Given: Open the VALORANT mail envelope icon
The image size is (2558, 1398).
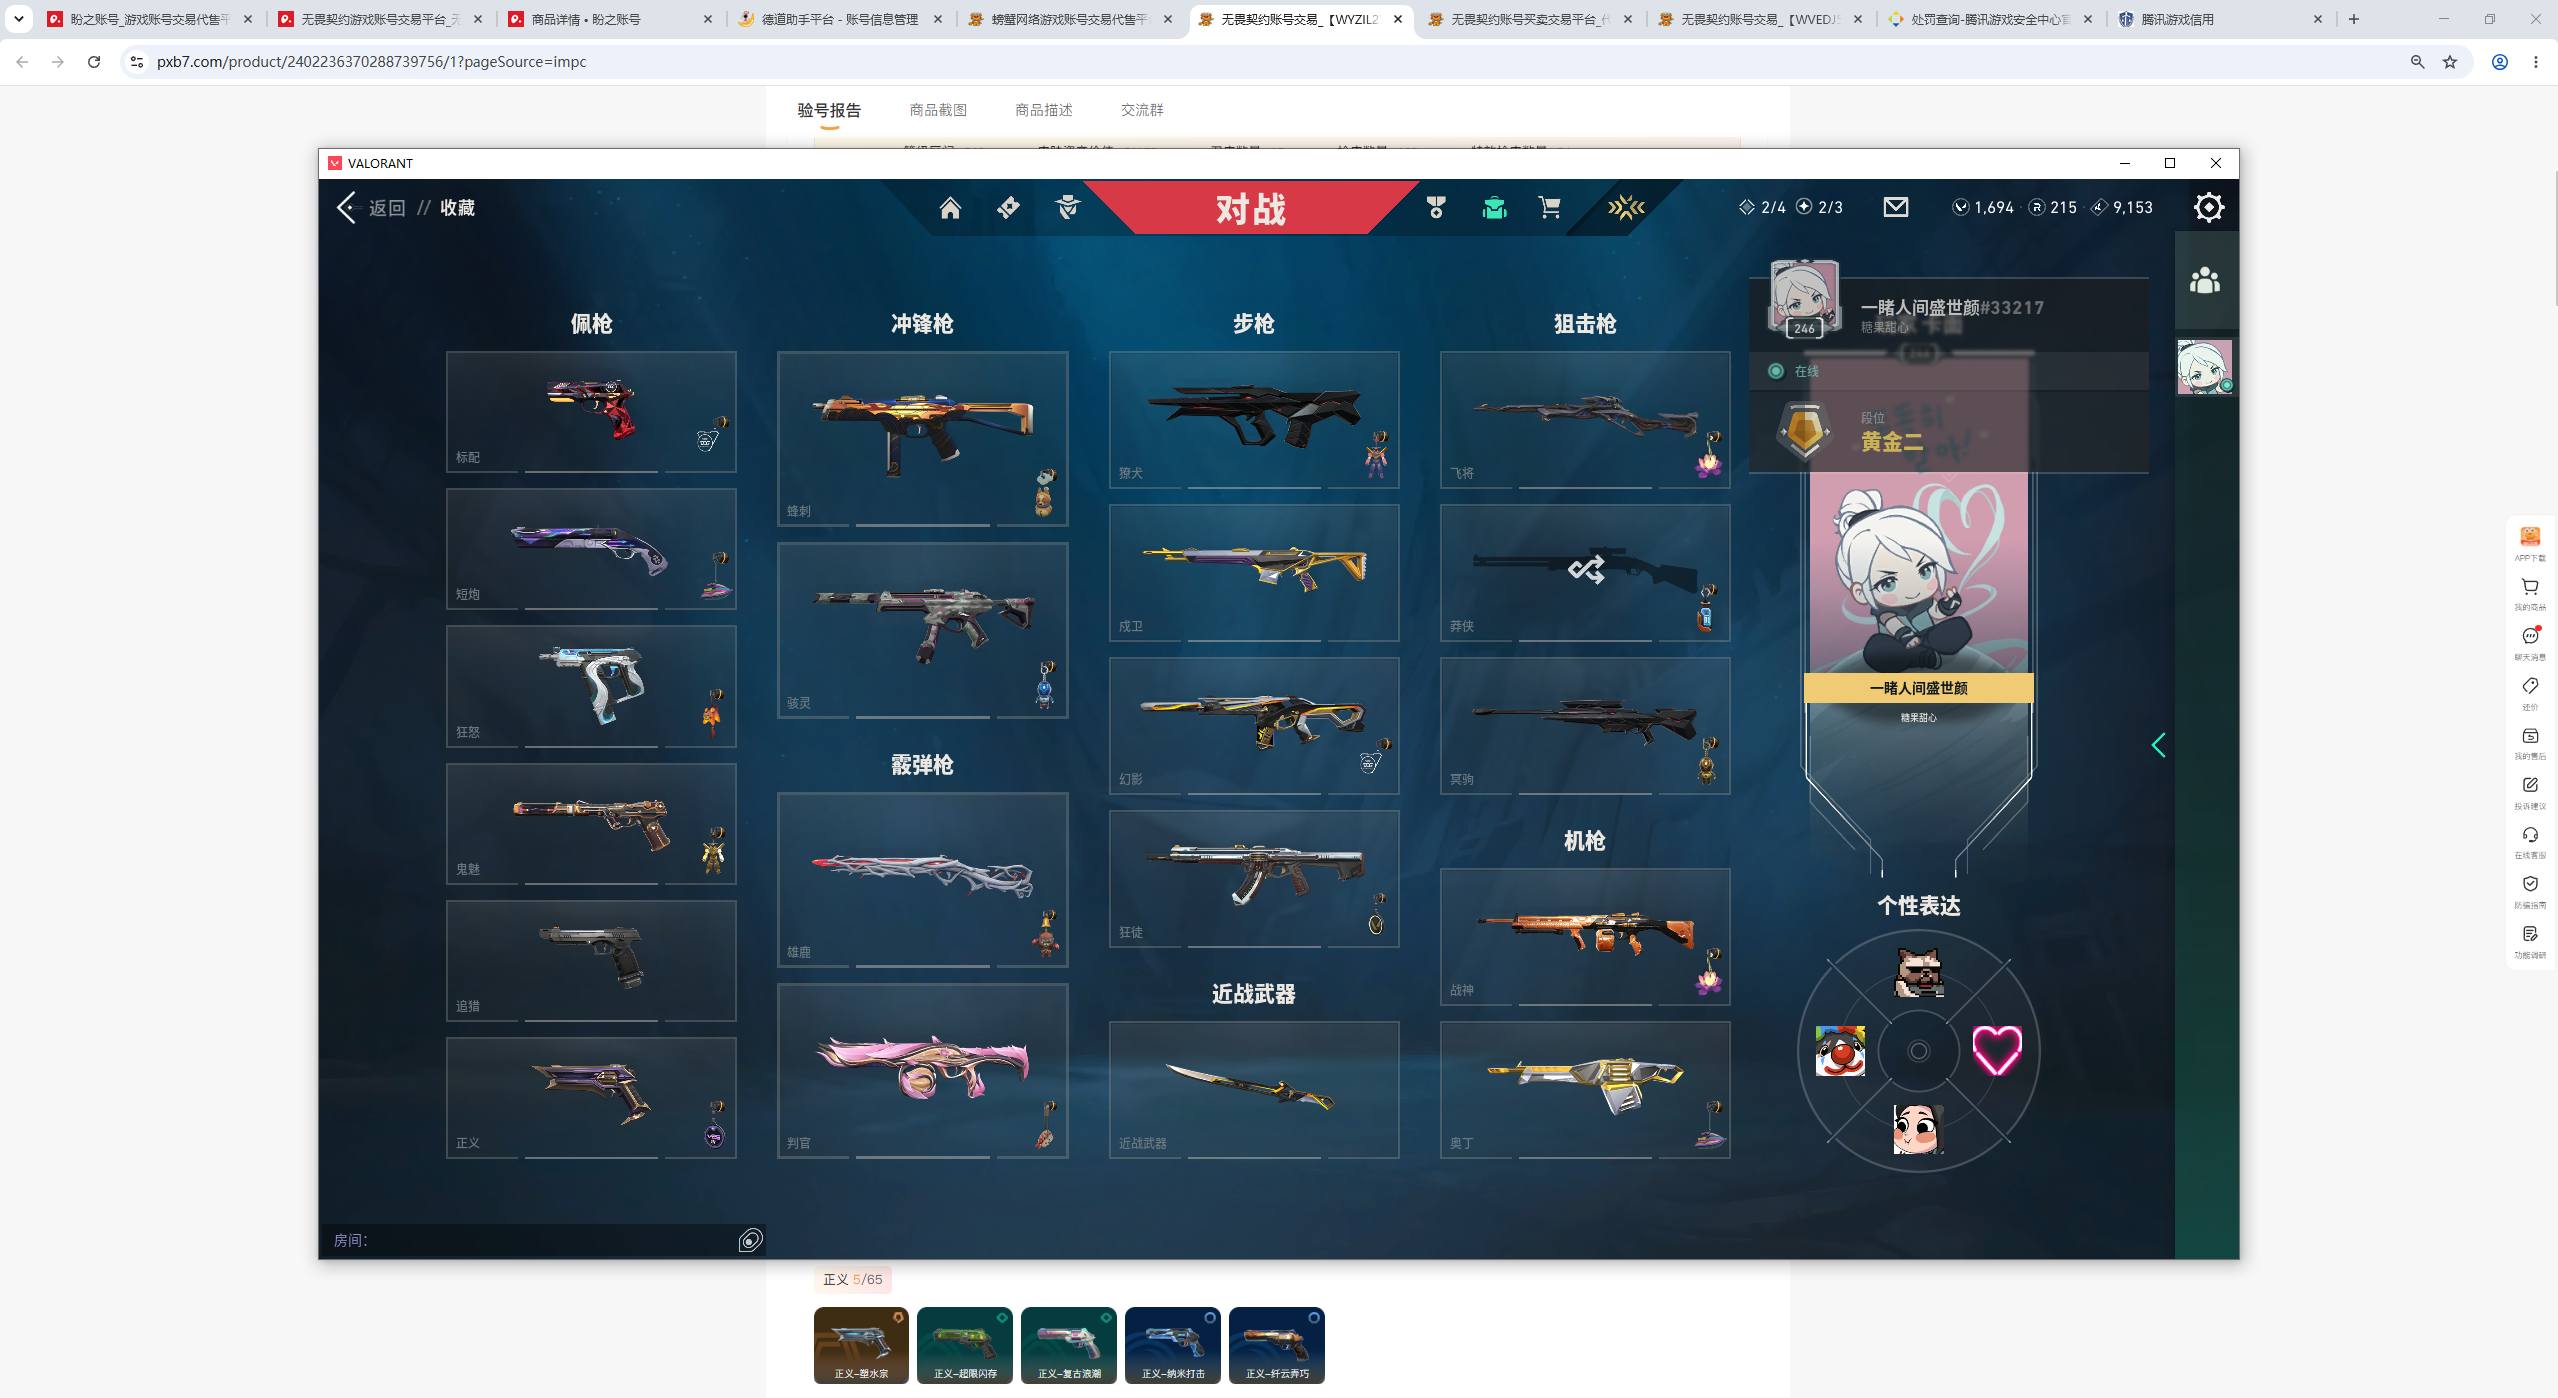Looking at the screenshot, I should pyautogui.click(x=1895, y=207).
